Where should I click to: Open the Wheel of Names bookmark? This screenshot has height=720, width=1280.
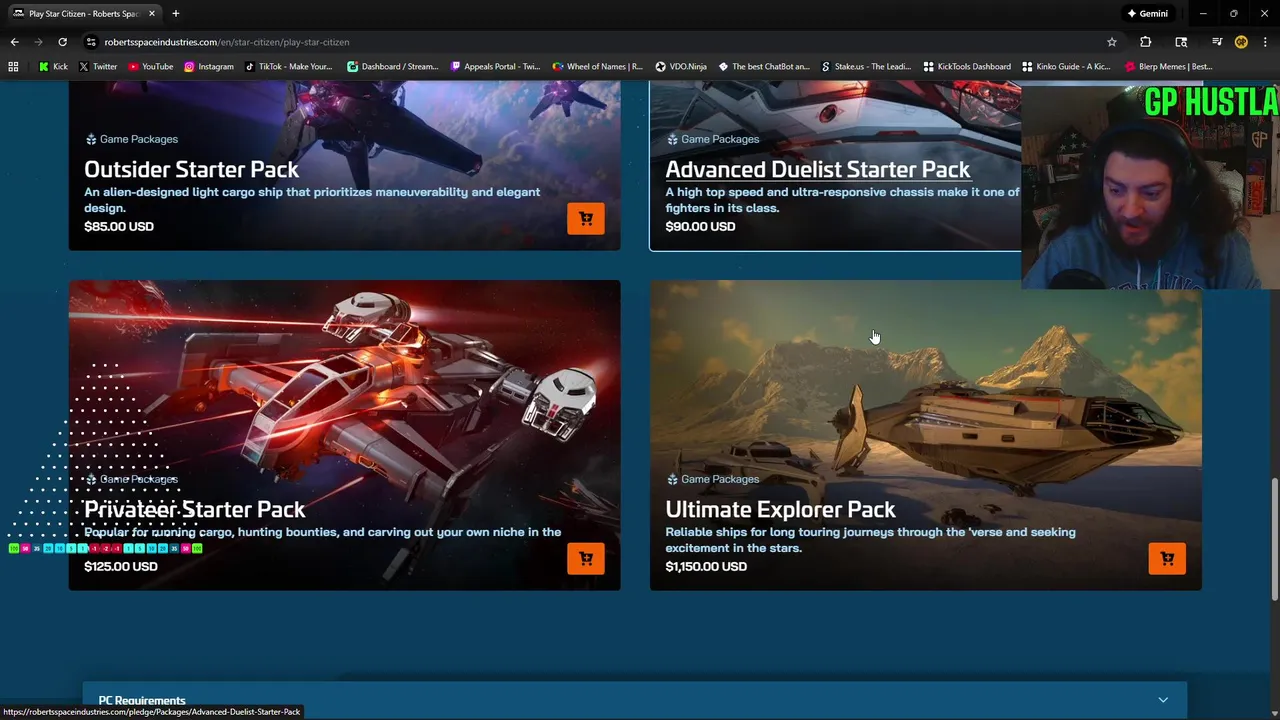[x=597, y=66]
